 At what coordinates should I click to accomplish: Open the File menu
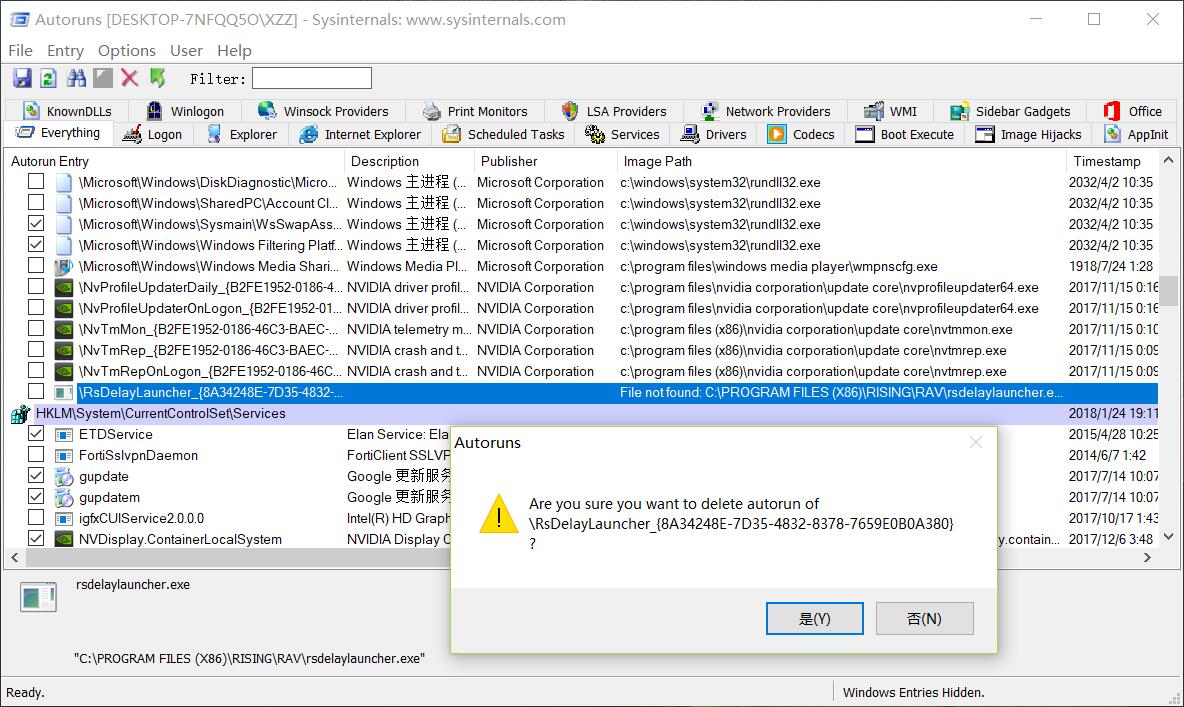click(x=20, y=51)
